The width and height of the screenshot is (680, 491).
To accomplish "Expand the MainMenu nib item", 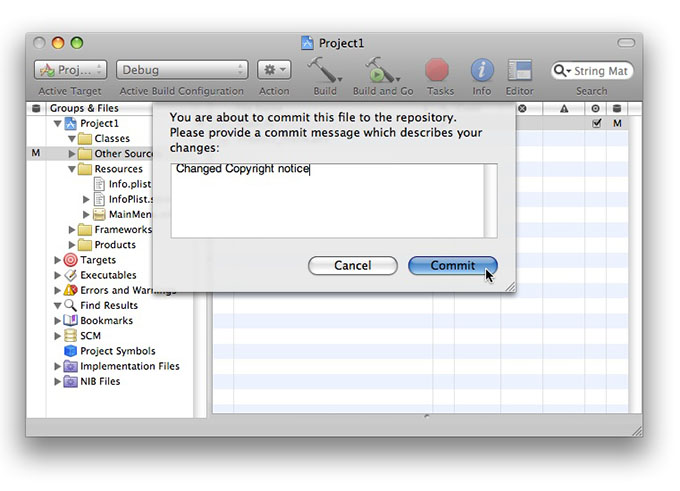I will [x=86, y=214].
